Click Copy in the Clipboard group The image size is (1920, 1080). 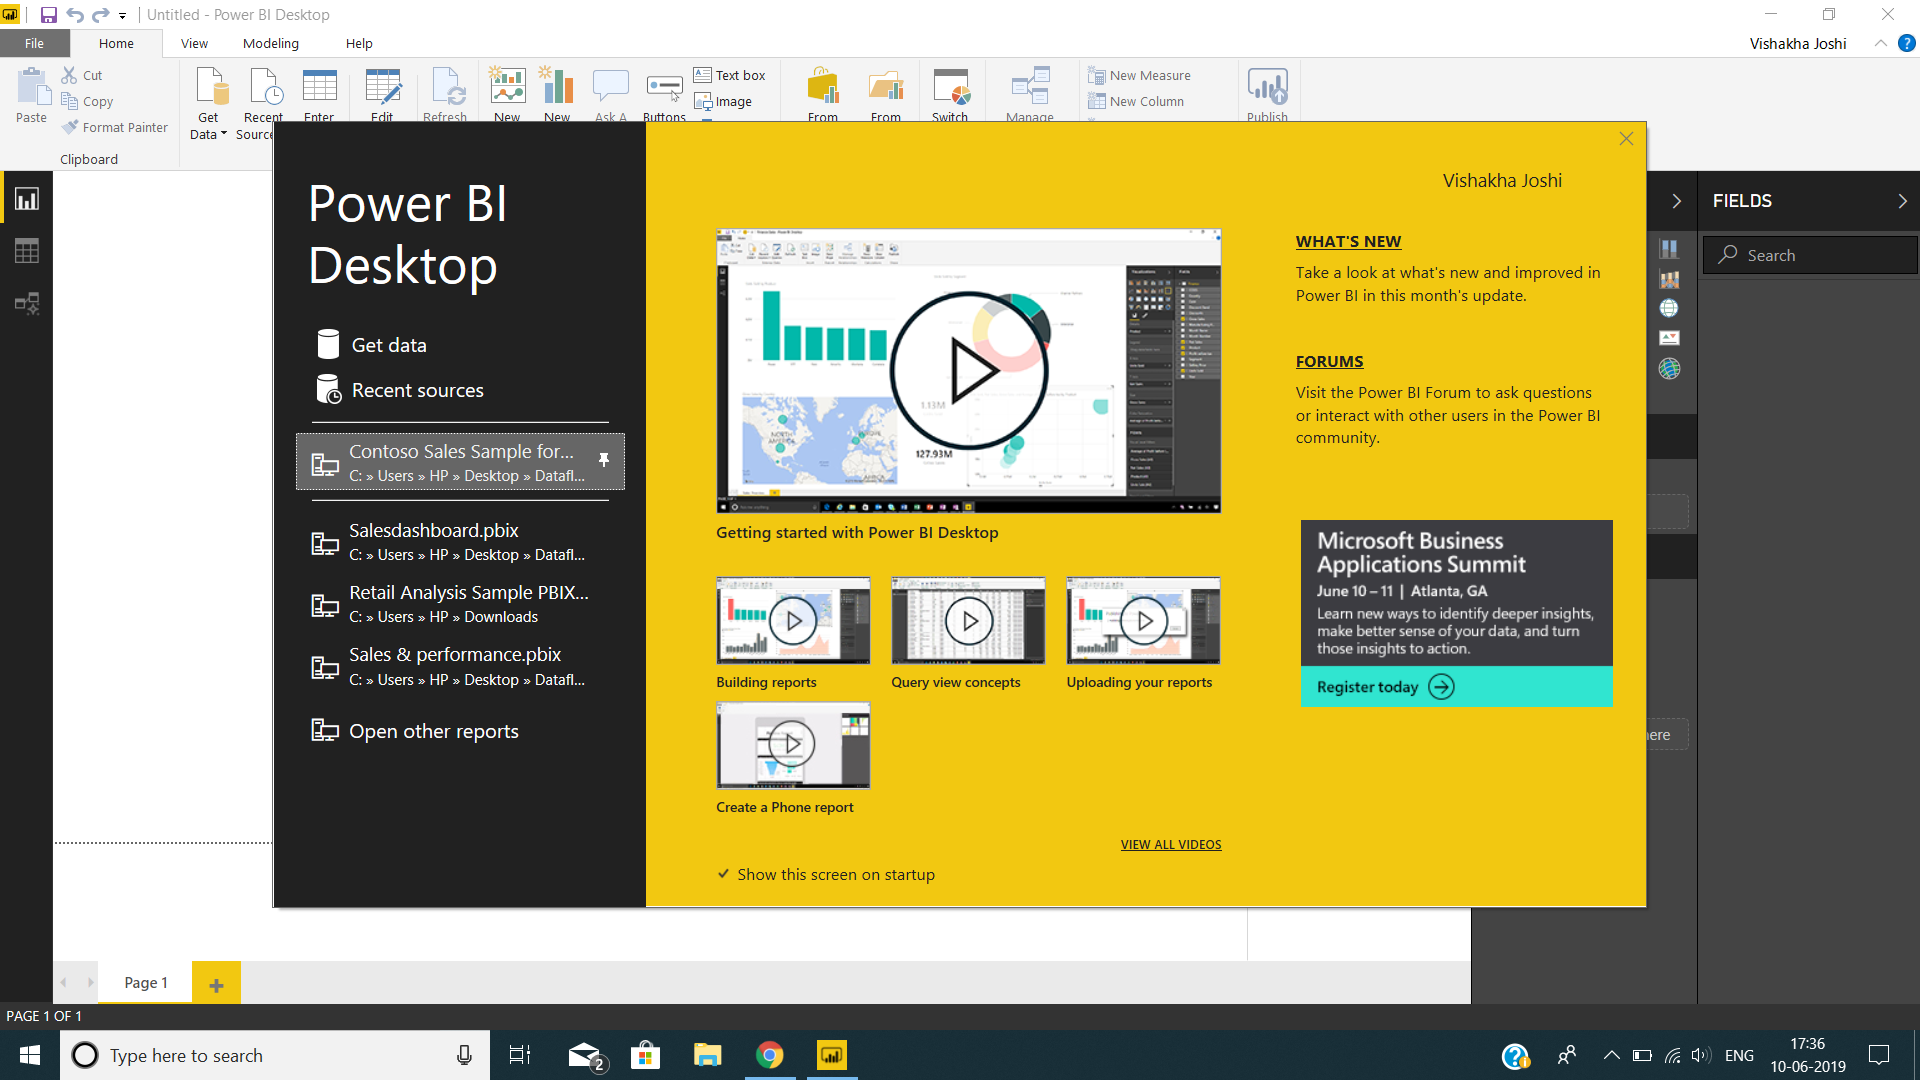point(87,101)
